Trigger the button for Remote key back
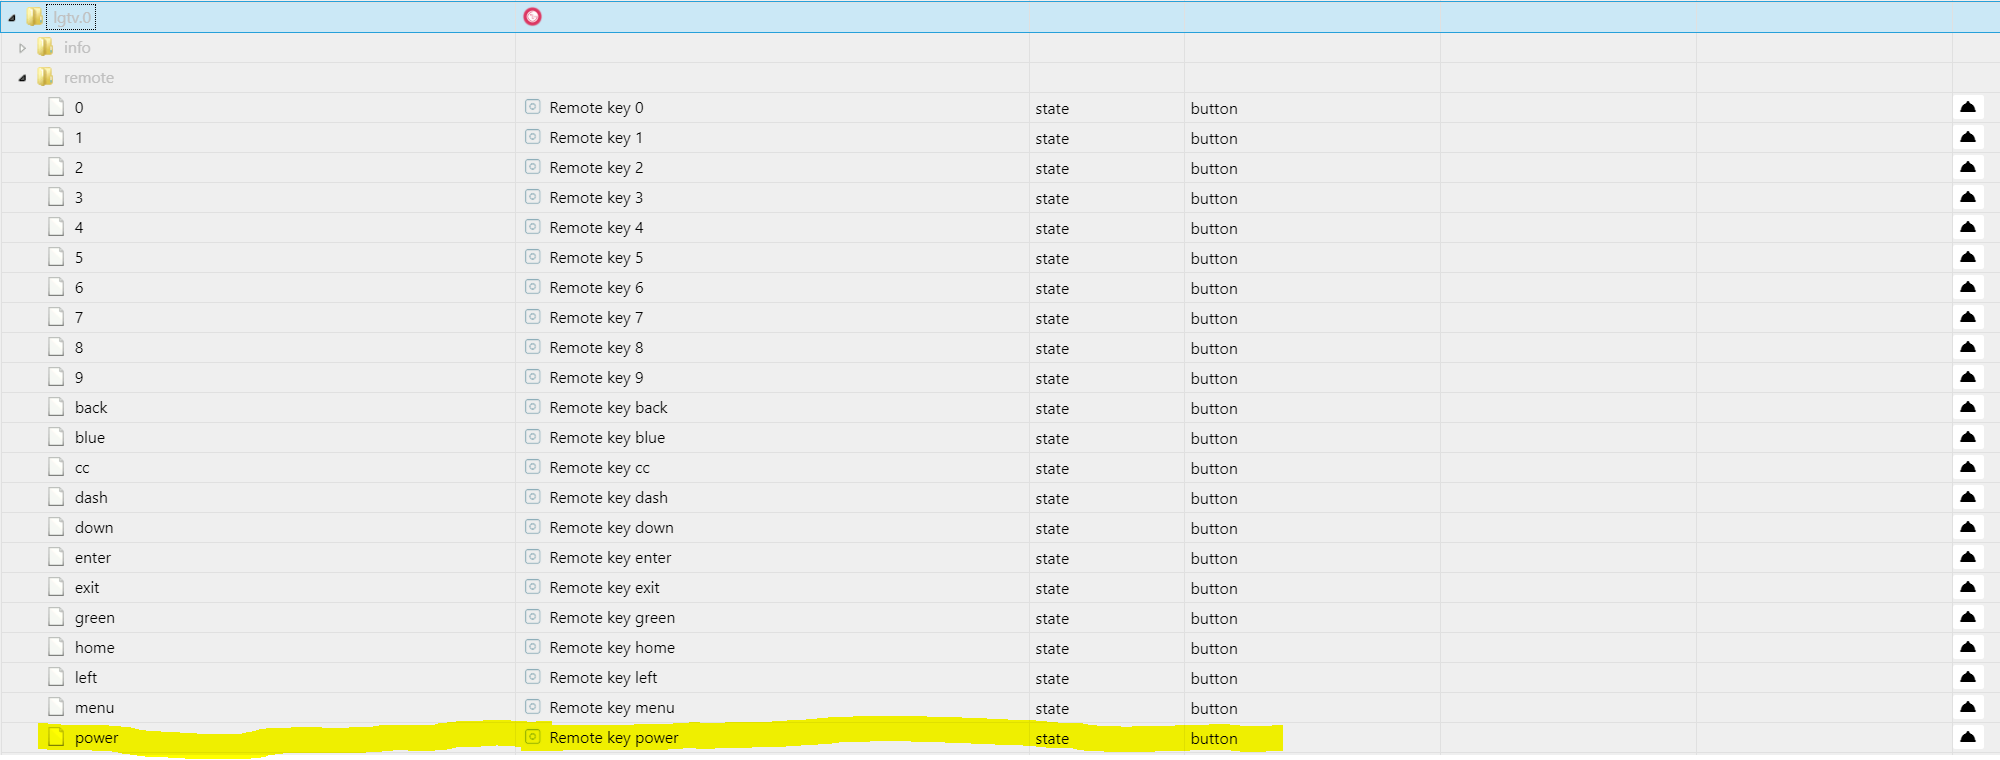The height and width of the screenshot is (760, 2000). coord(1968,407)
